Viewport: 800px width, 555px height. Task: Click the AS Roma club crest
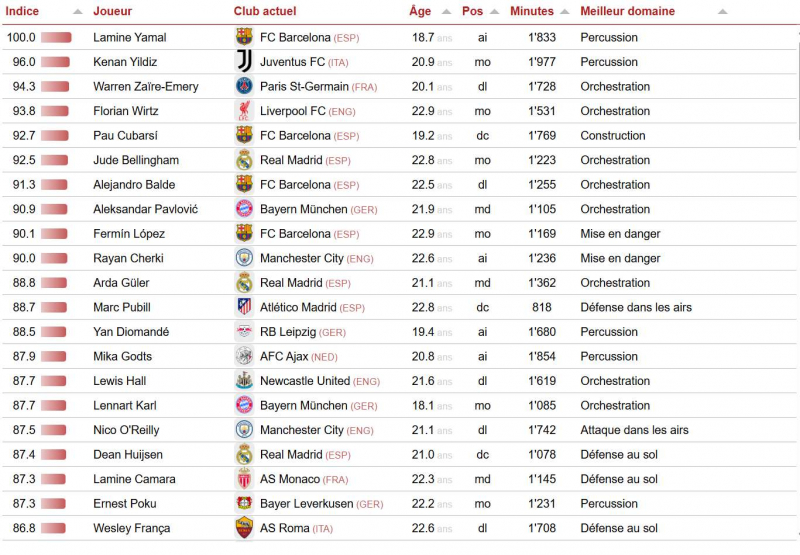244,528
